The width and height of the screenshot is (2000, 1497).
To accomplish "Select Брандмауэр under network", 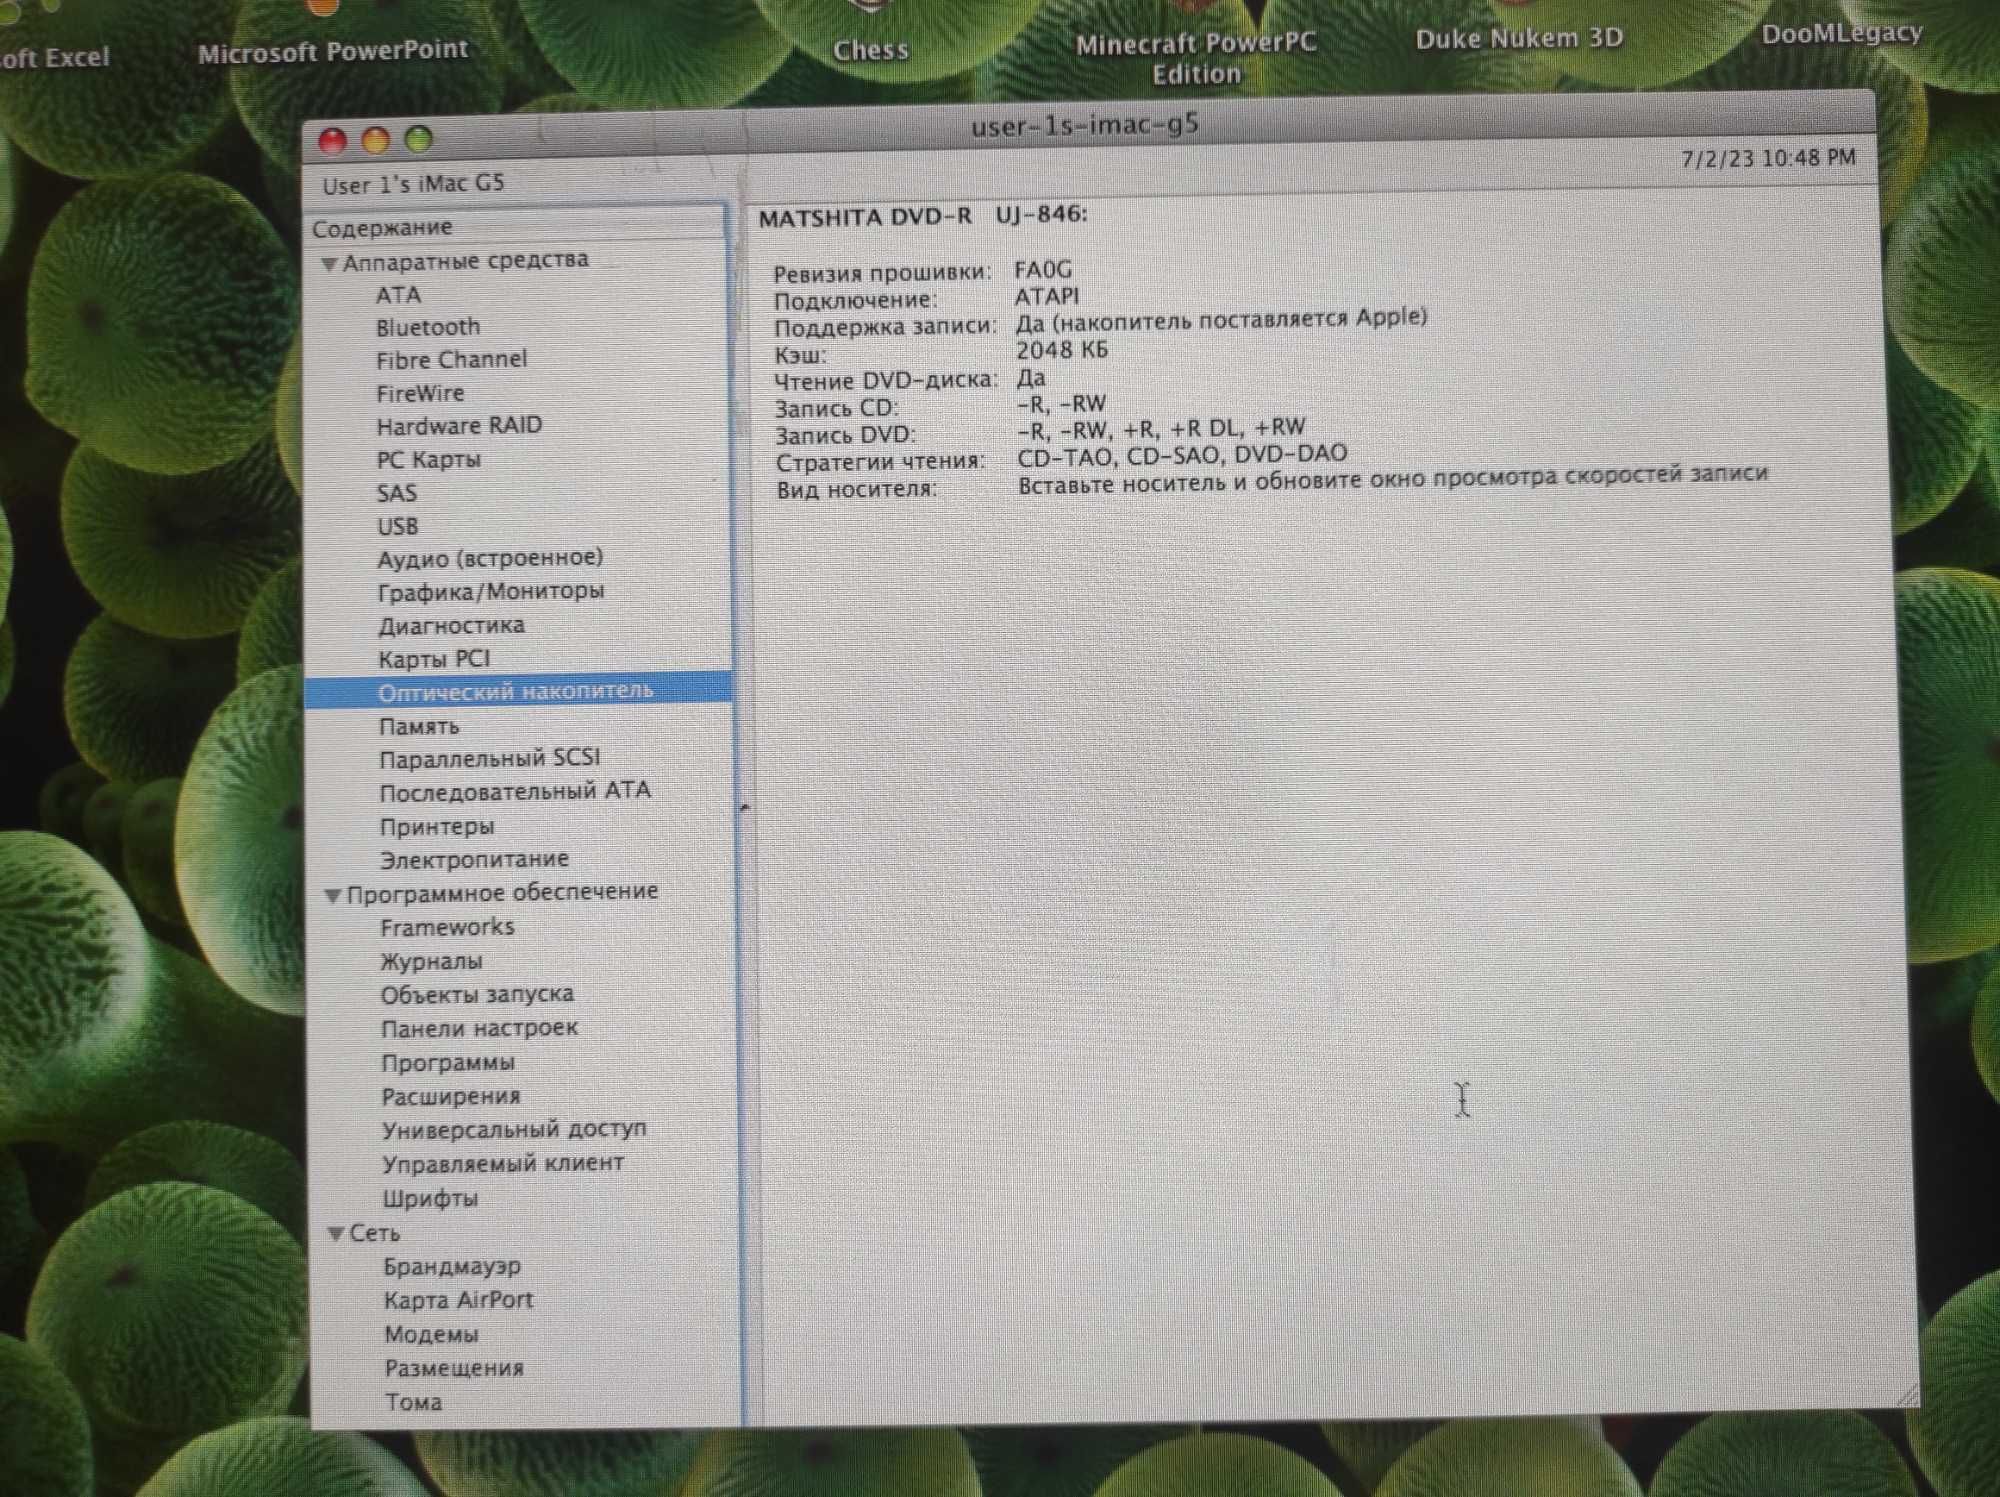I will pos(452,1267).
